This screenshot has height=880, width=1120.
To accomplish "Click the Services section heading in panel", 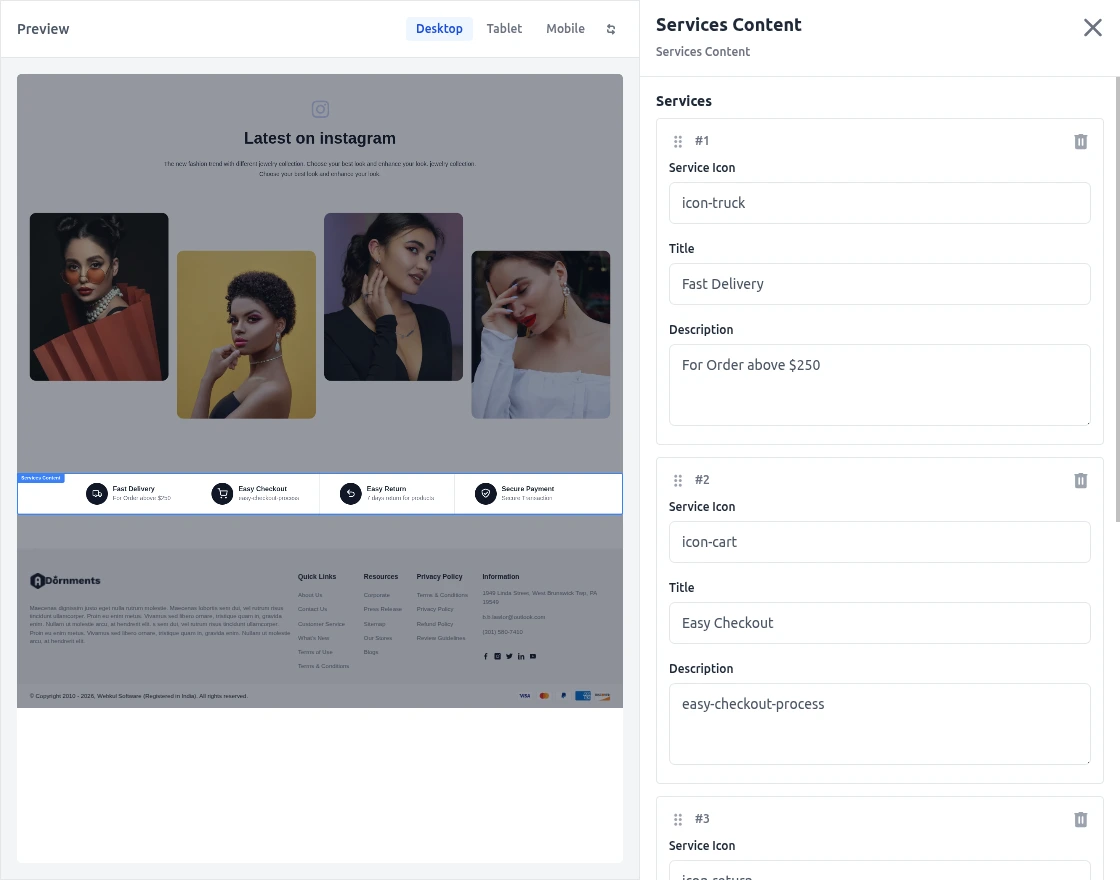I will [684, 101].
